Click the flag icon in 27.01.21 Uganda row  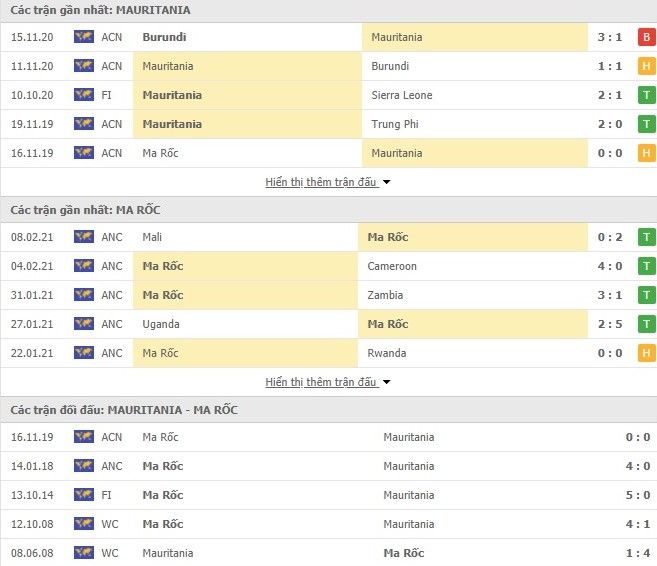[x=83, y=324]
